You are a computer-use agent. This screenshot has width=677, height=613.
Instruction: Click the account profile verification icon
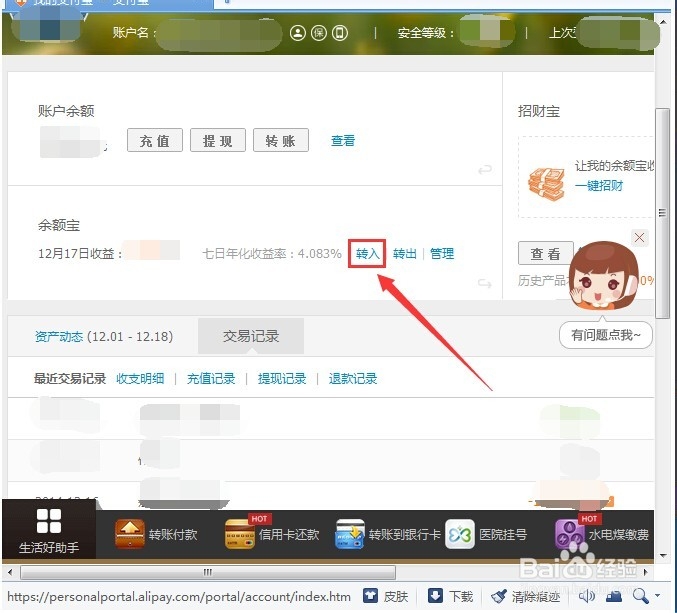click(297, 33)
